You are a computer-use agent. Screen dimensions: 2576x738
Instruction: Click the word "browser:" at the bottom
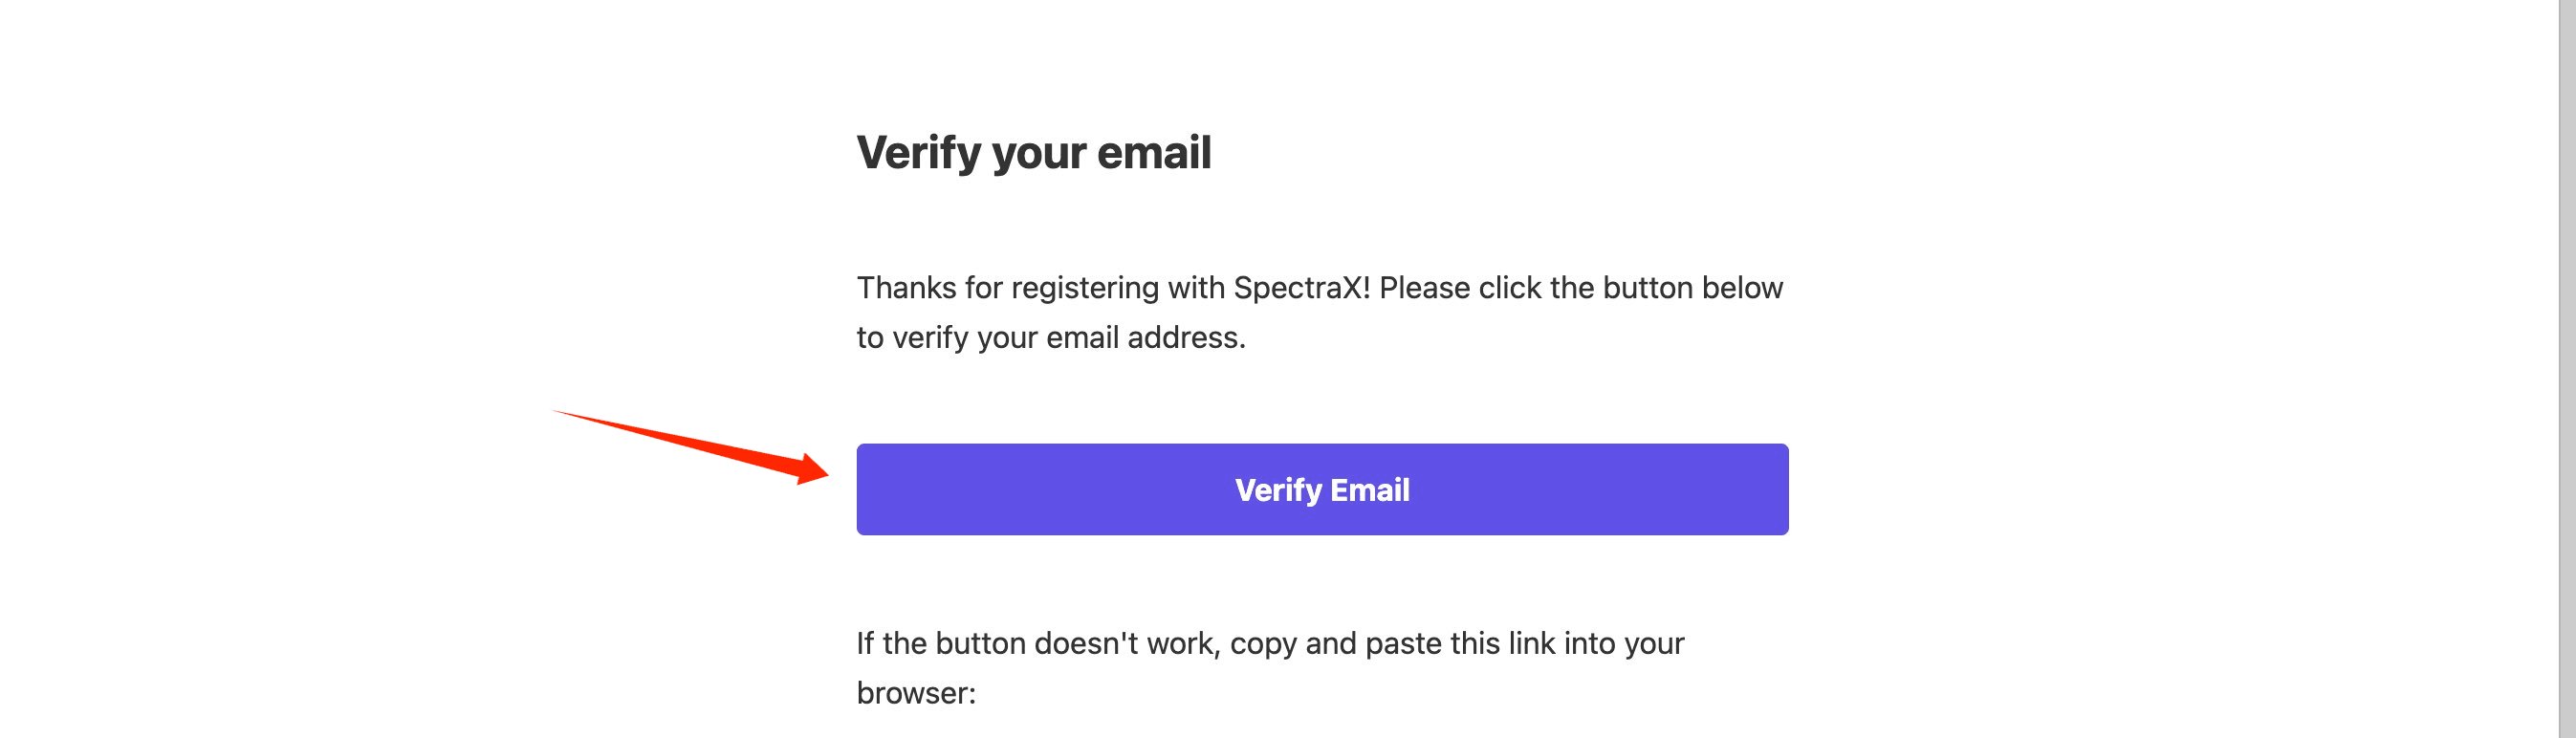click(915, 693)
